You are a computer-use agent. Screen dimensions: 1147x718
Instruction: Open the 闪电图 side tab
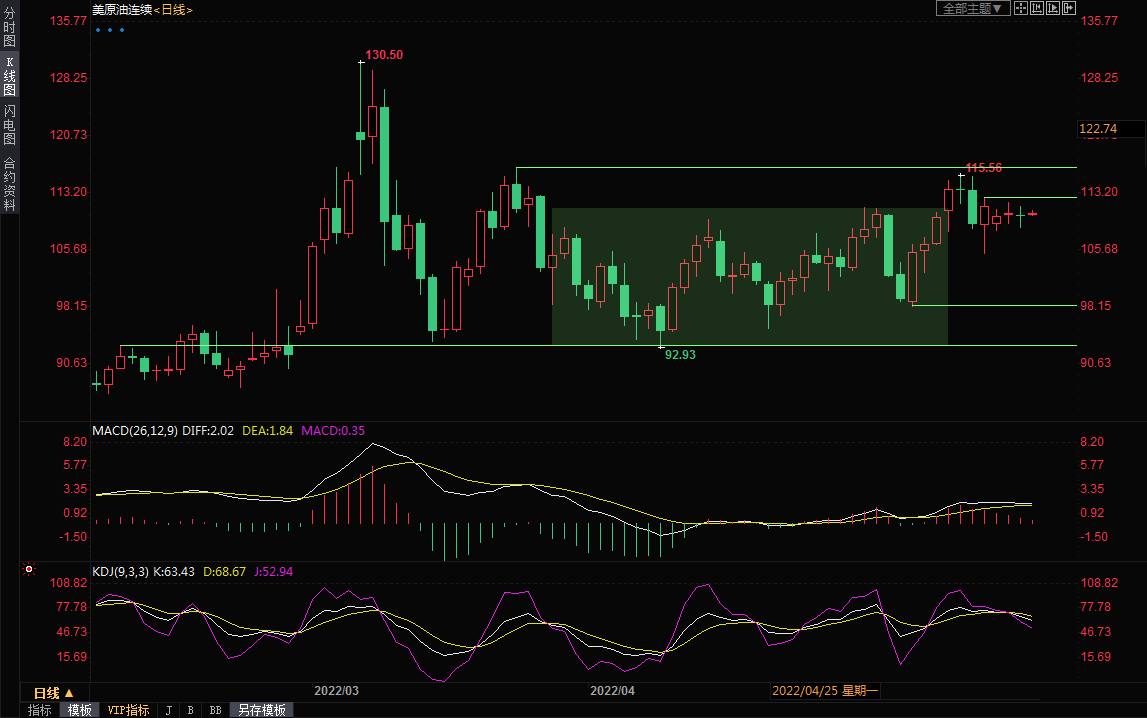(9, 124)
